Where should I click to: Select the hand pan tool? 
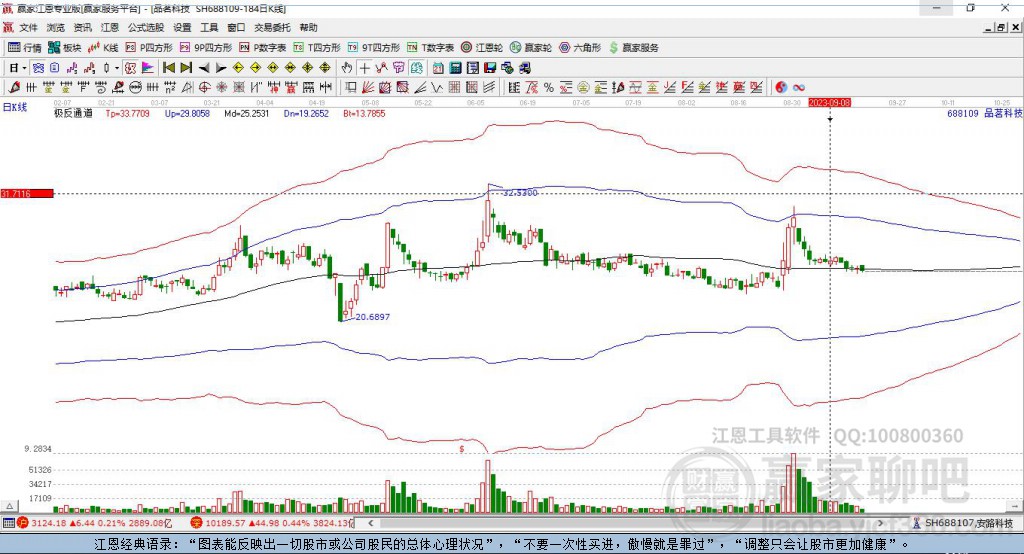point(347,68)
